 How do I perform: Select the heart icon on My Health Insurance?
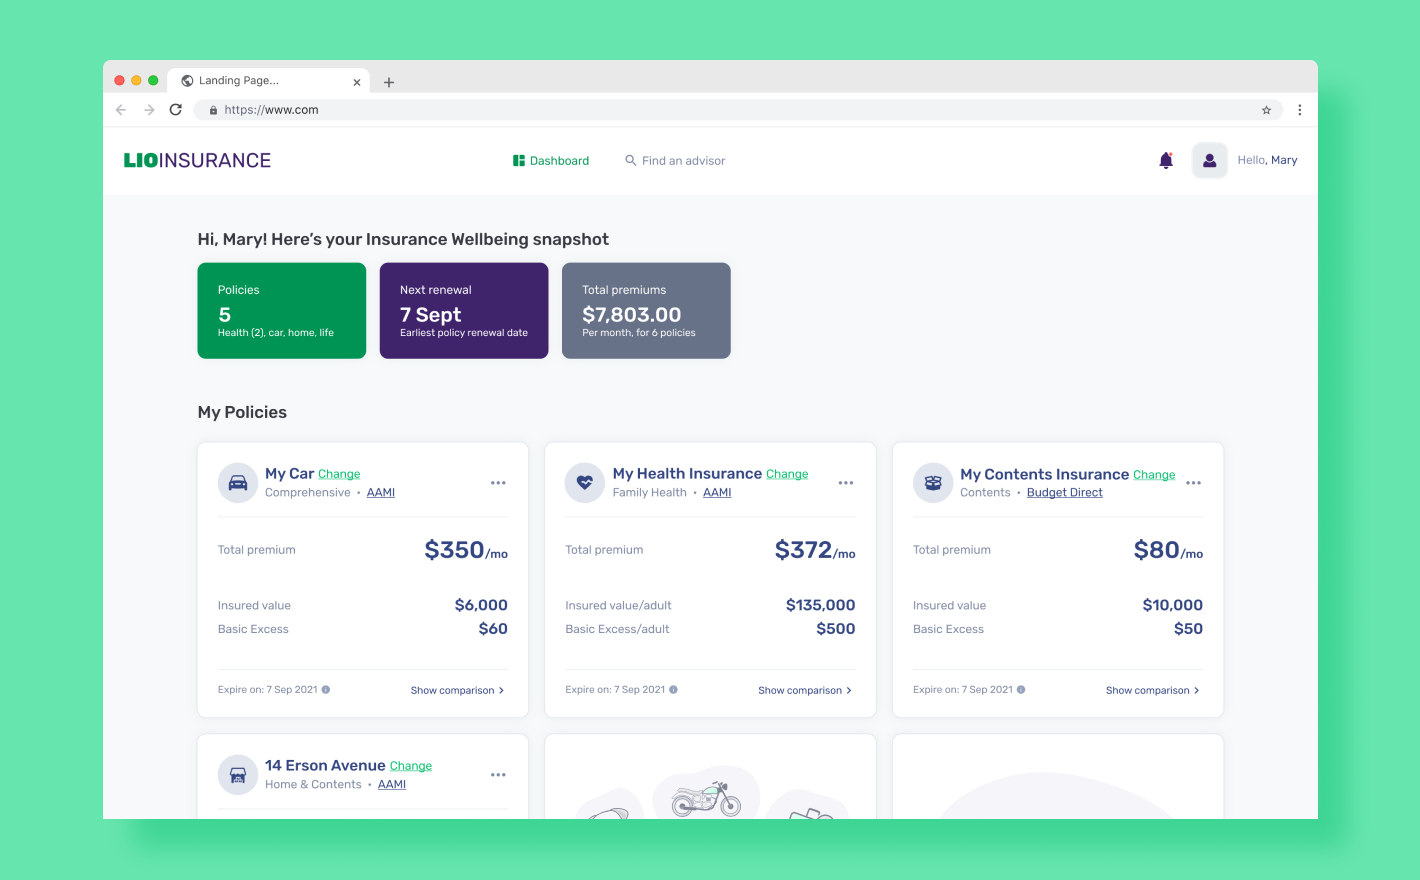point(584,482)
